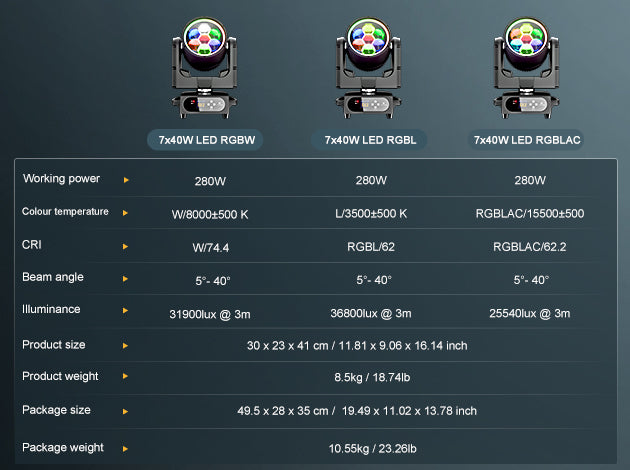Screen dimensions: 630x470
Task: Click the orange arrow beside Product size
Action: pyautogui.click(x=126, y=345)
